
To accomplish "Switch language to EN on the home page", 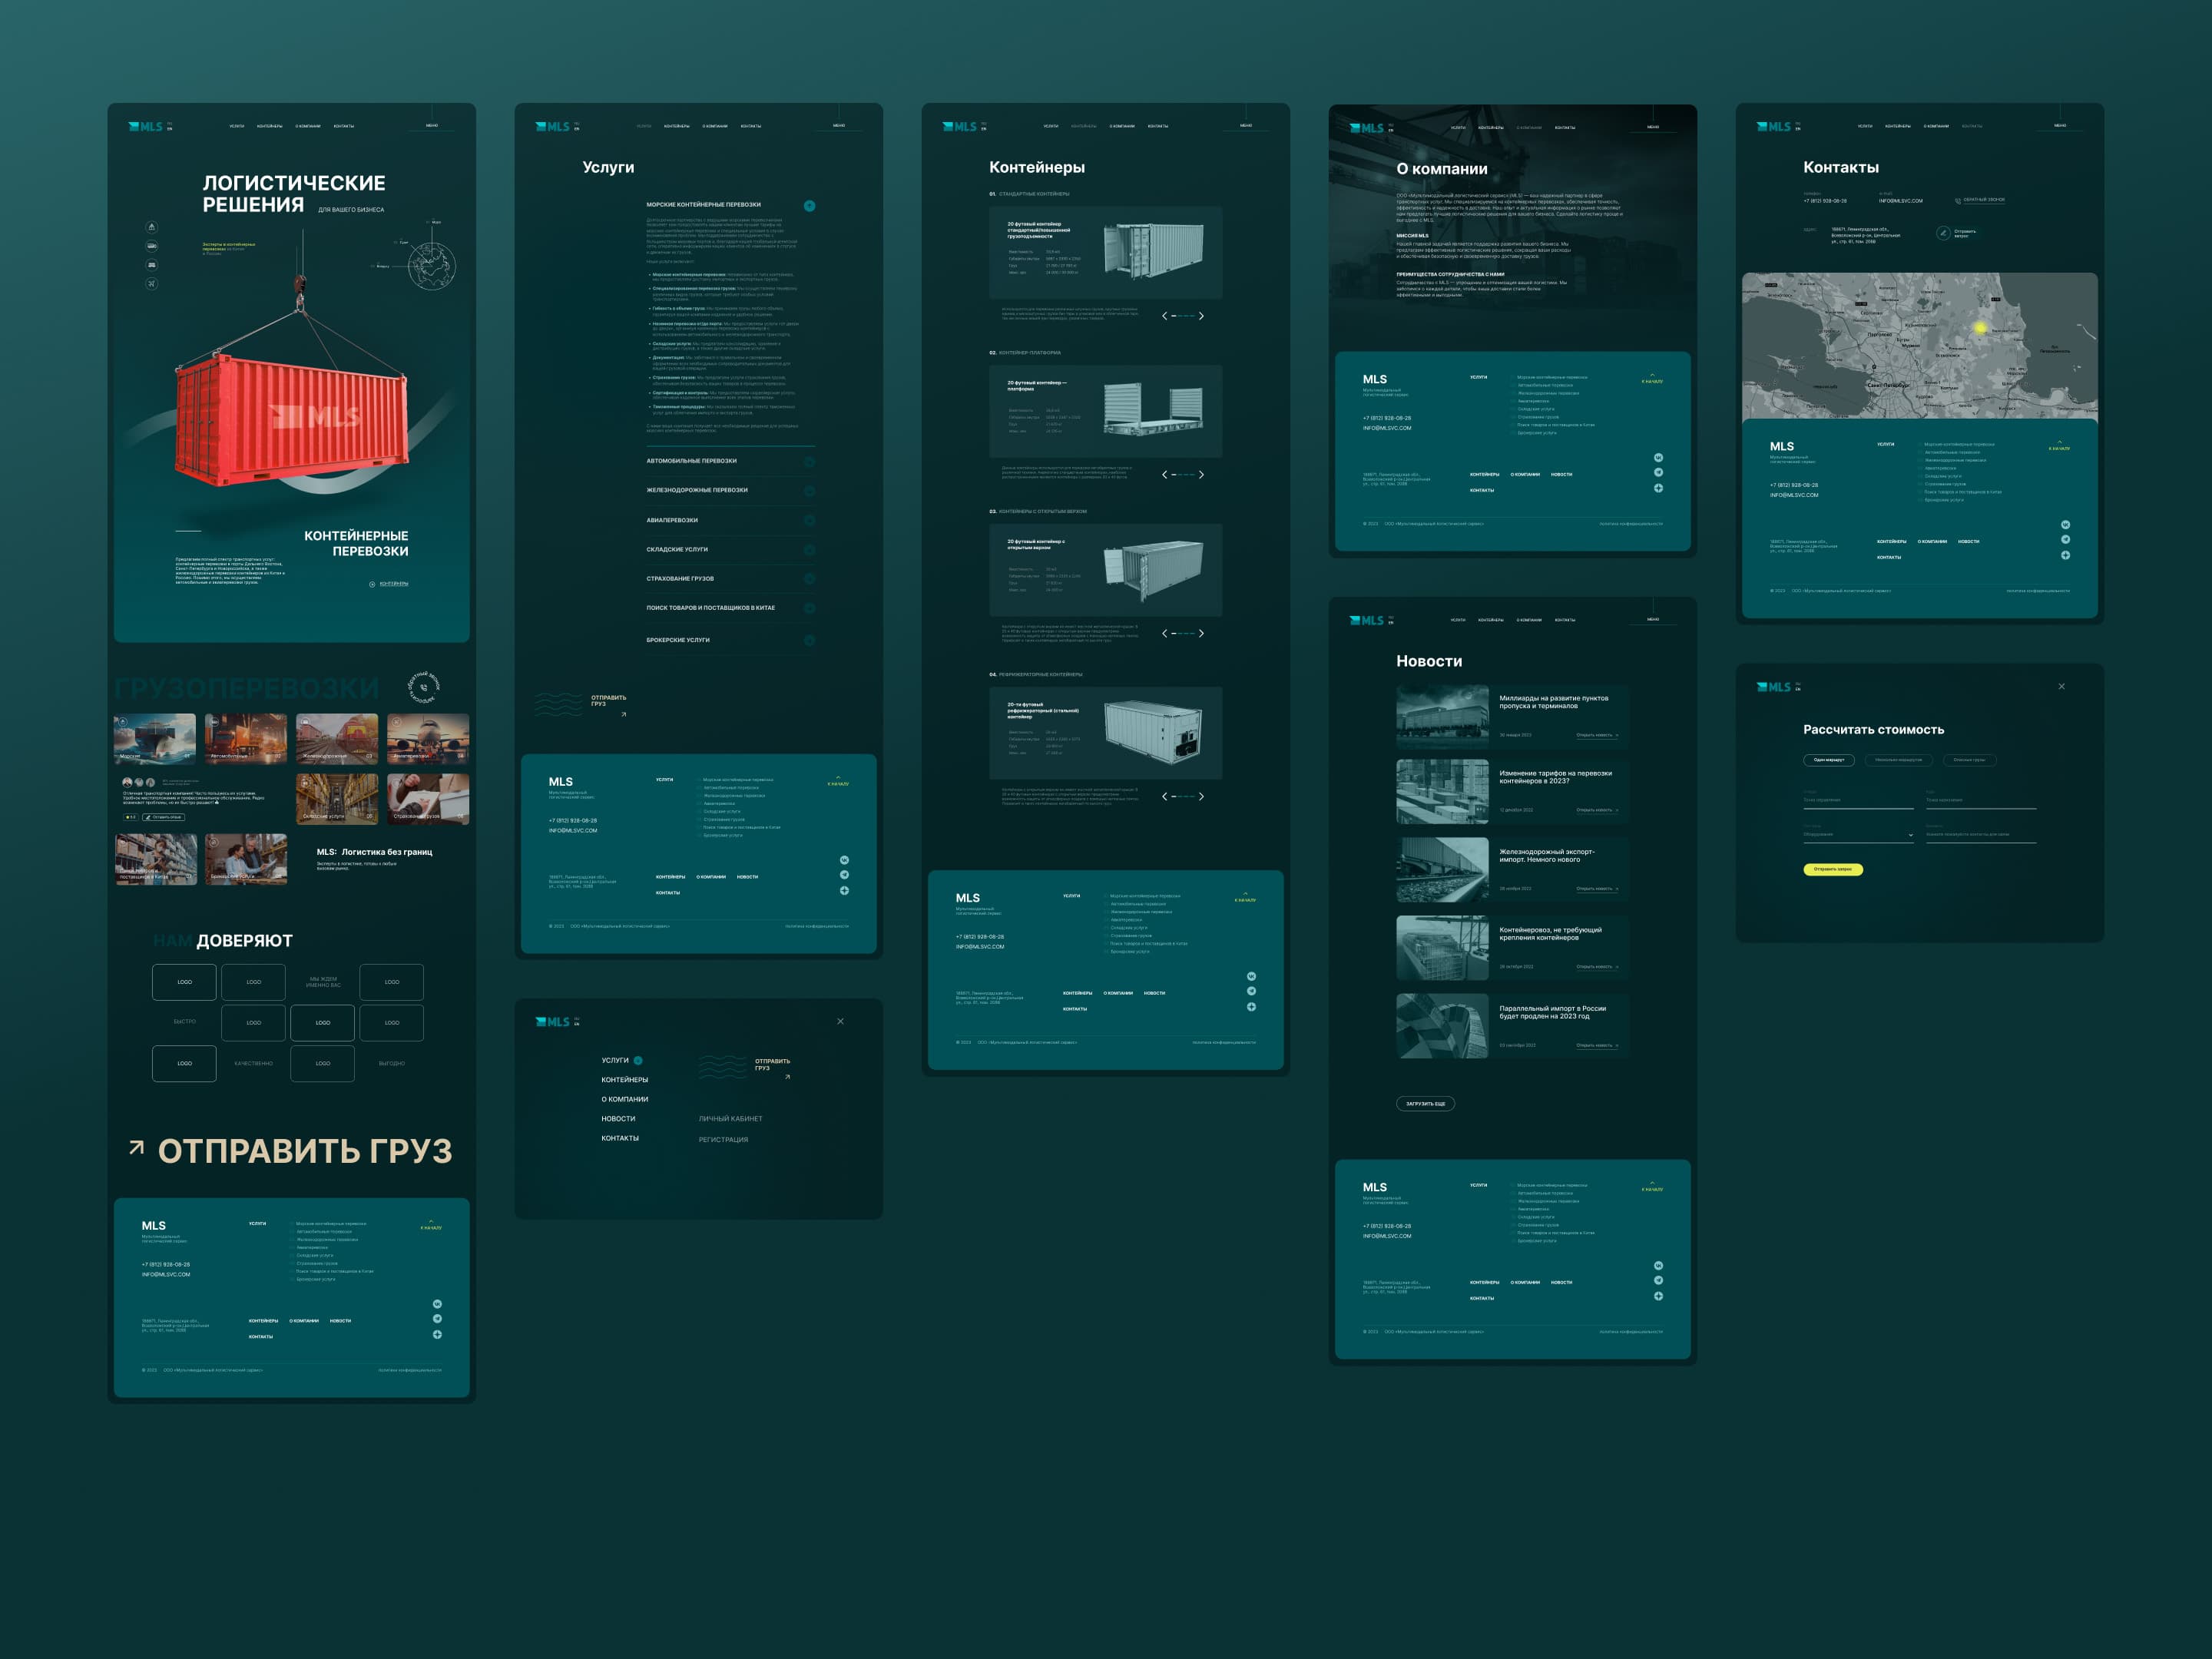I will coord(170,129).
